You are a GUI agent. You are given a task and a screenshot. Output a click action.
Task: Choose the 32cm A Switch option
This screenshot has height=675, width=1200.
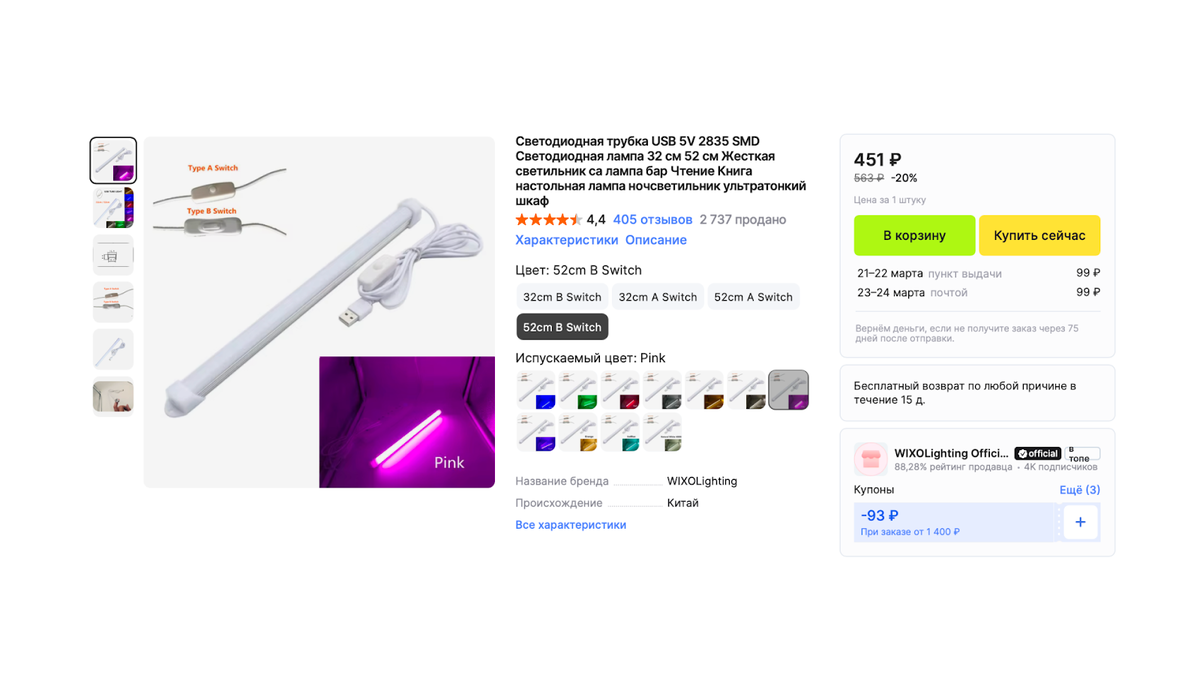pos(657,297)
